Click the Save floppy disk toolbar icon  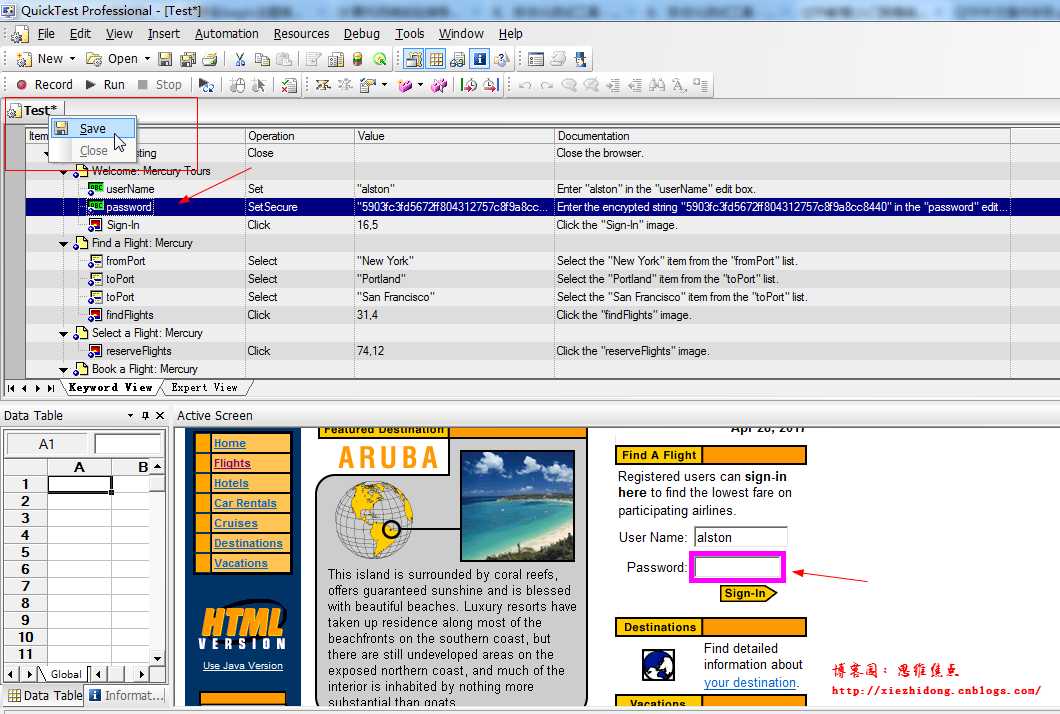point(165,60)
